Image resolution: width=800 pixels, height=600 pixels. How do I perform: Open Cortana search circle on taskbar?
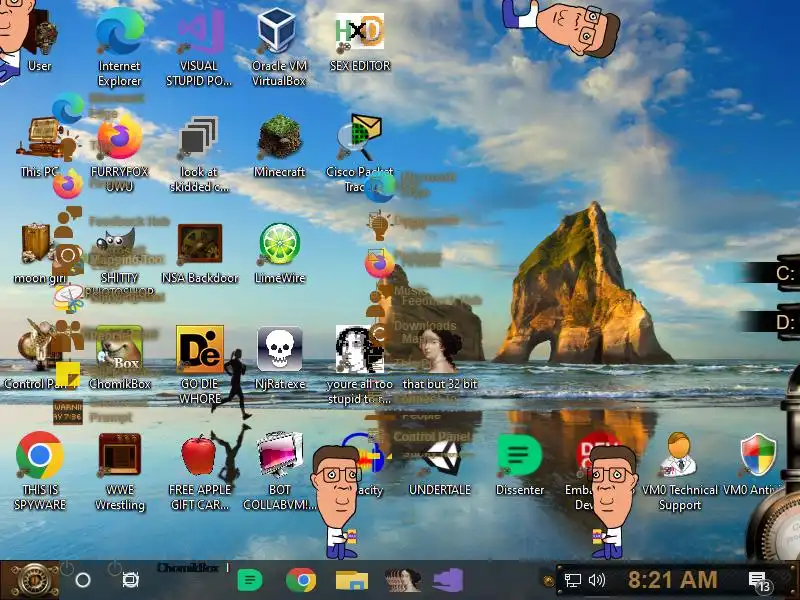coord(83,580)
